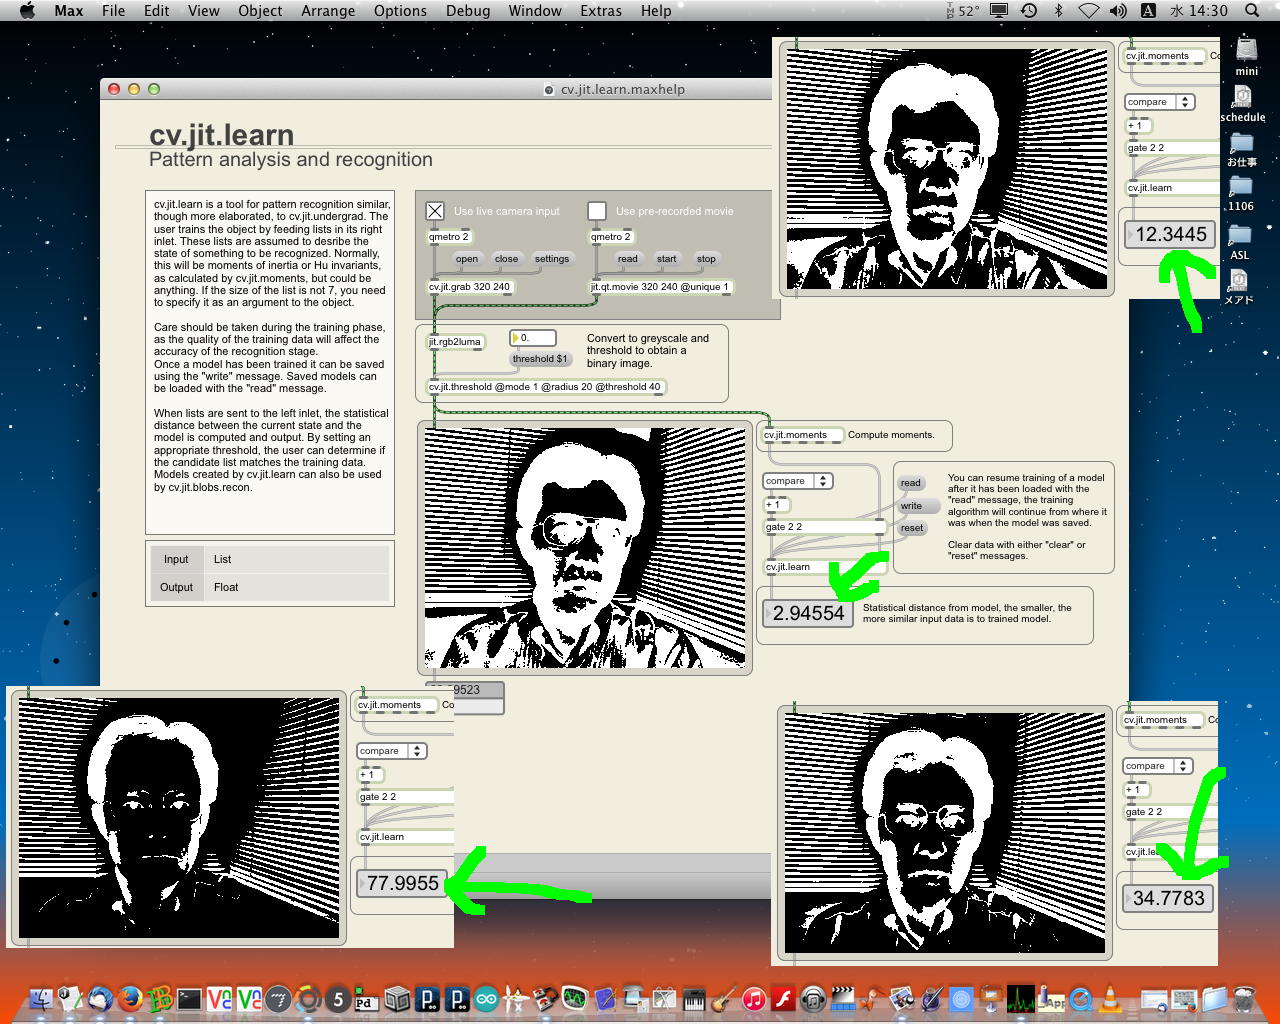This screenshot has width=1280, height=1024.
Task: Open the Window menu
Action: click(535, 10)
